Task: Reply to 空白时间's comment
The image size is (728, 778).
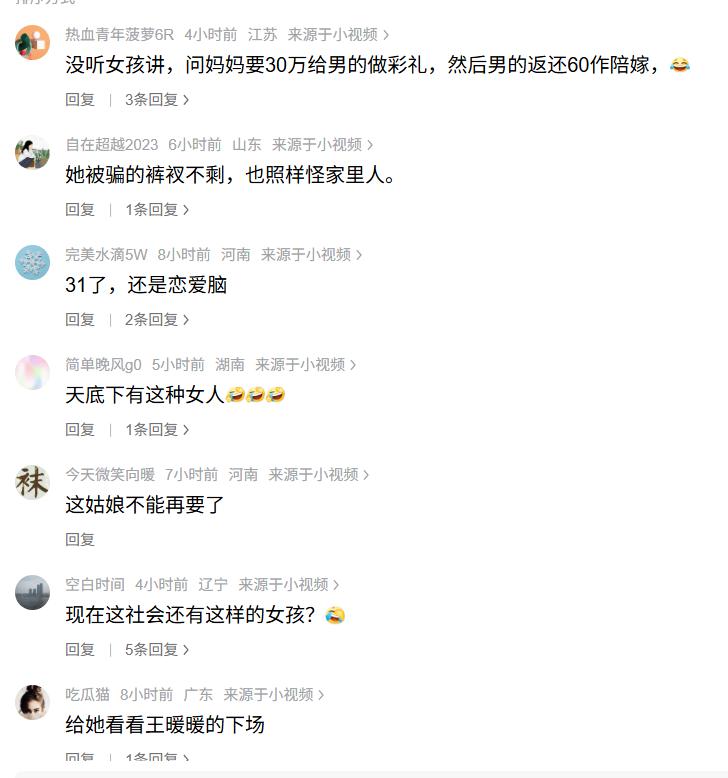Action: point(80,650)
